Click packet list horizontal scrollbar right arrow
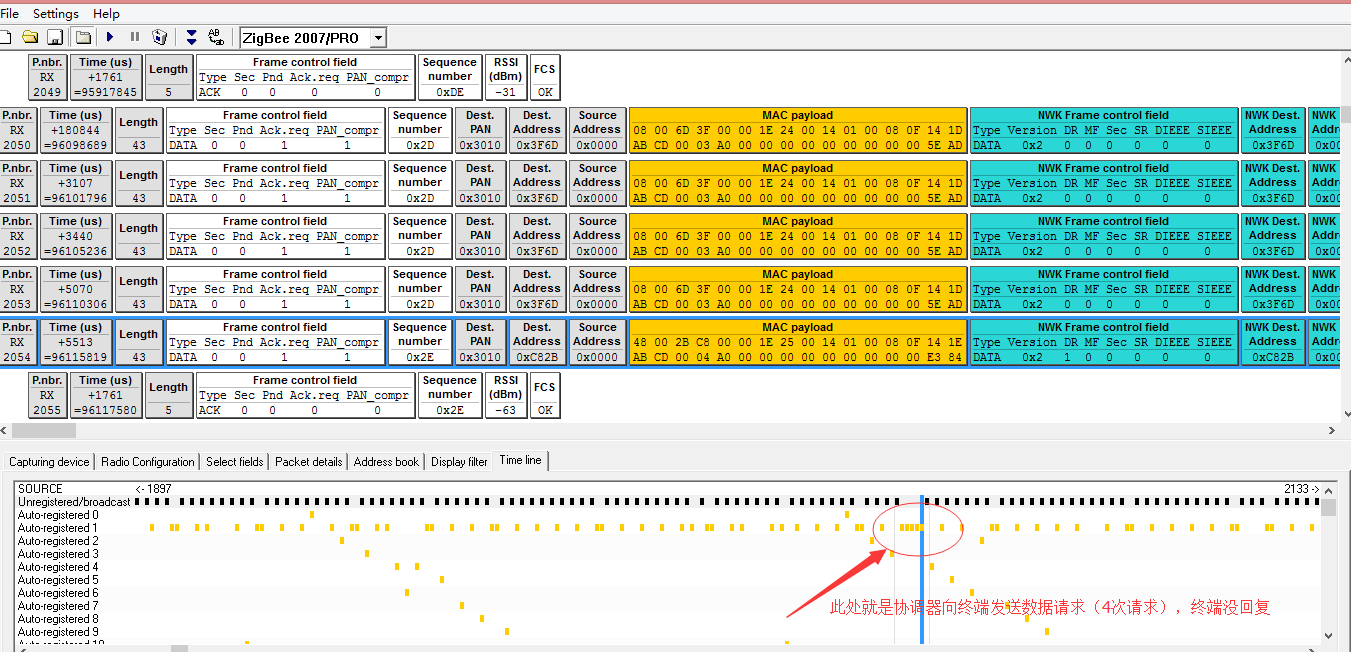 click(x=1331, y=431)
